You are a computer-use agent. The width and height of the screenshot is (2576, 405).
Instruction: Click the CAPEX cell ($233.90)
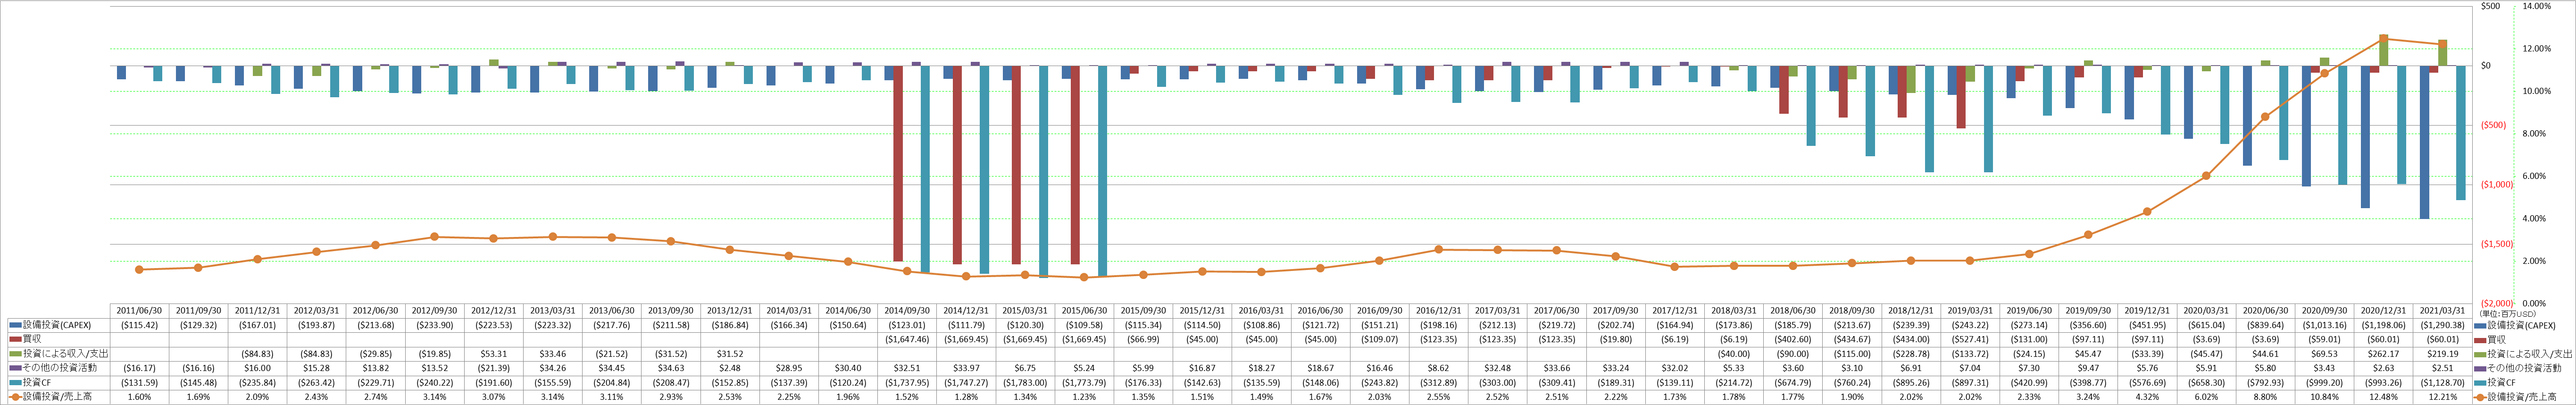(434, 325)
